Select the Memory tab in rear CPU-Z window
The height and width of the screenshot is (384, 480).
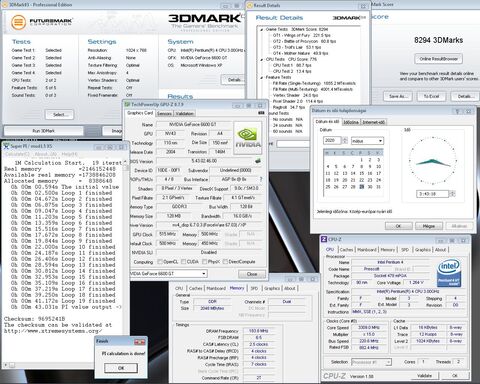[237, 288]
